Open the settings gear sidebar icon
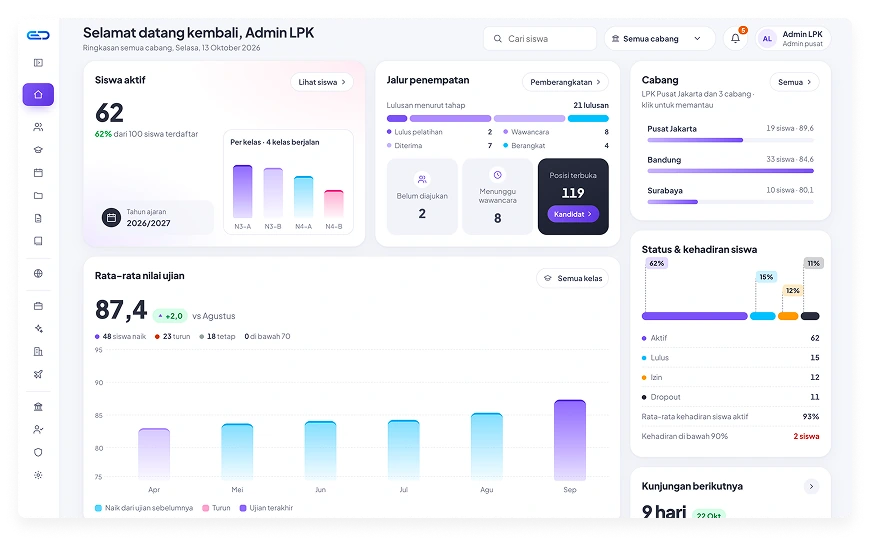 (x=38, y=475)
